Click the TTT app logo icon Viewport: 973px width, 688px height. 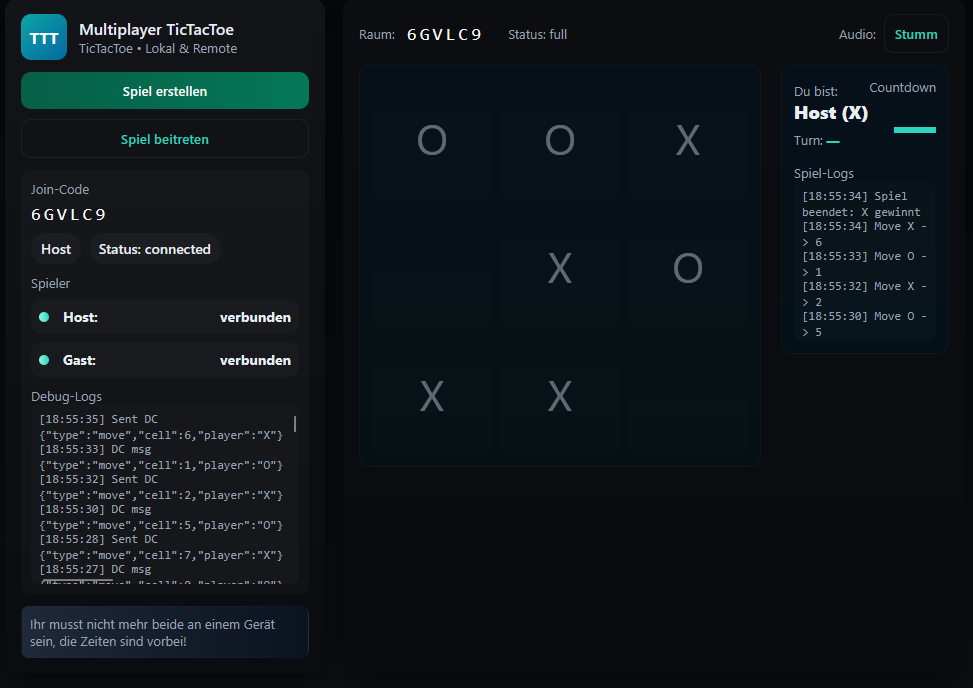(44, 38)
